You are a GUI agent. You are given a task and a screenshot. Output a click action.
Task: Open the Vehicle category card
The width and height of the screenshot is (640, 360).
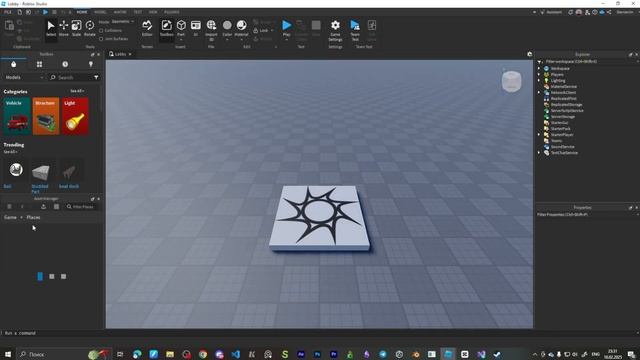click(x=17, y=116)
